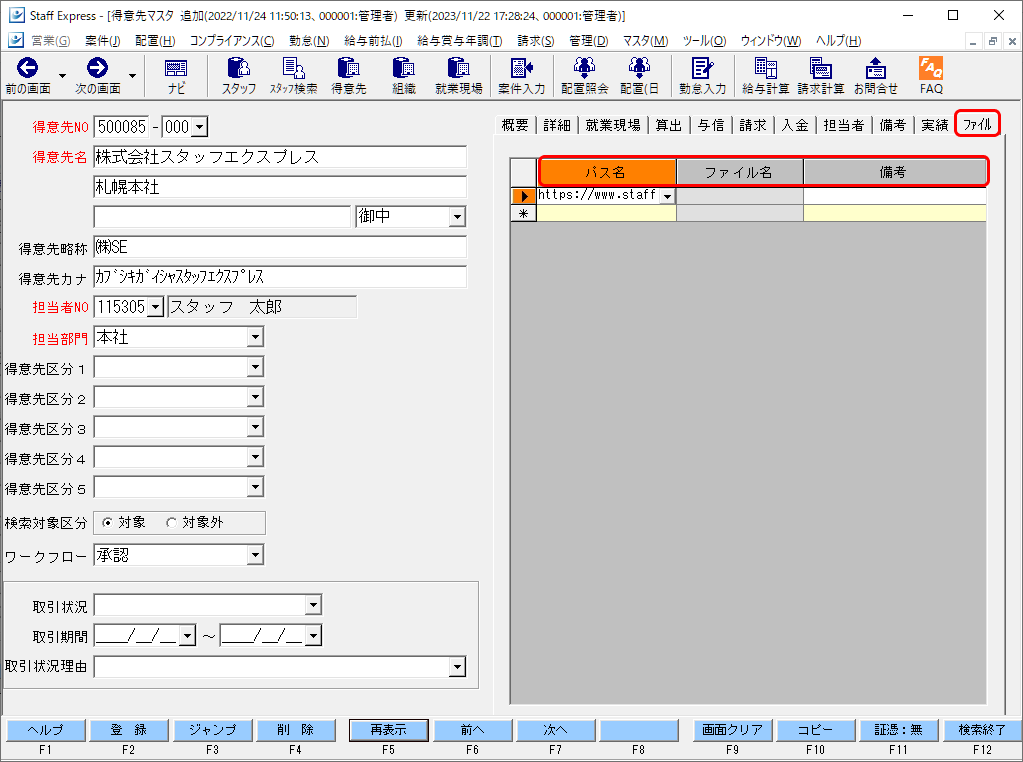Go back with the 前の画面 arrow icon

[x=27, y=68]
